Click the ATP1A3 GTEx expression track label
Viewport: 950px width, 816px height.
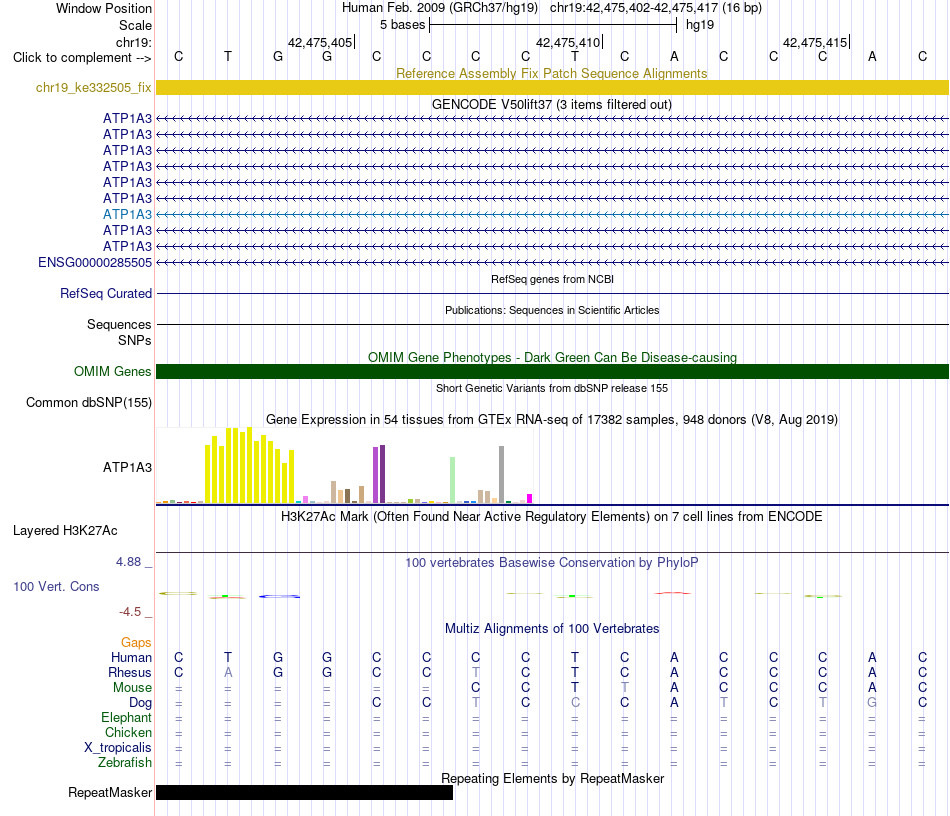127,467
